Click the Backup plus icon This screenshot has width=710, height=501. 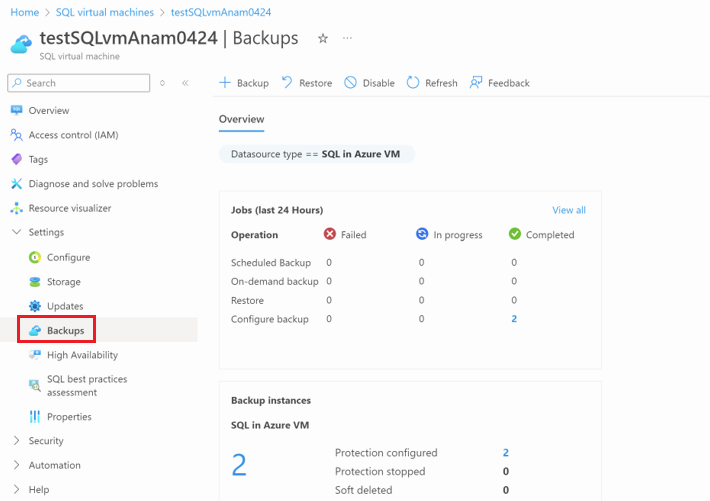coord(225,83)
